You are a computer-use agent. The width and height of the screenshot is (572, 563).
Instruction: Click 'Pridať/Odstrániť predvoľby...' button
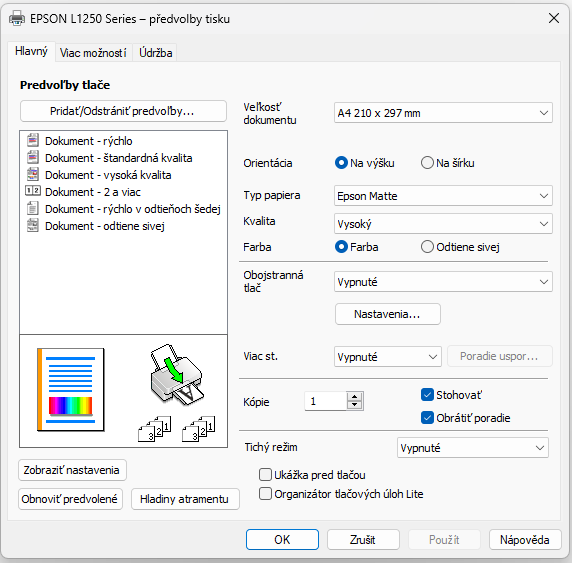point(123,111)
